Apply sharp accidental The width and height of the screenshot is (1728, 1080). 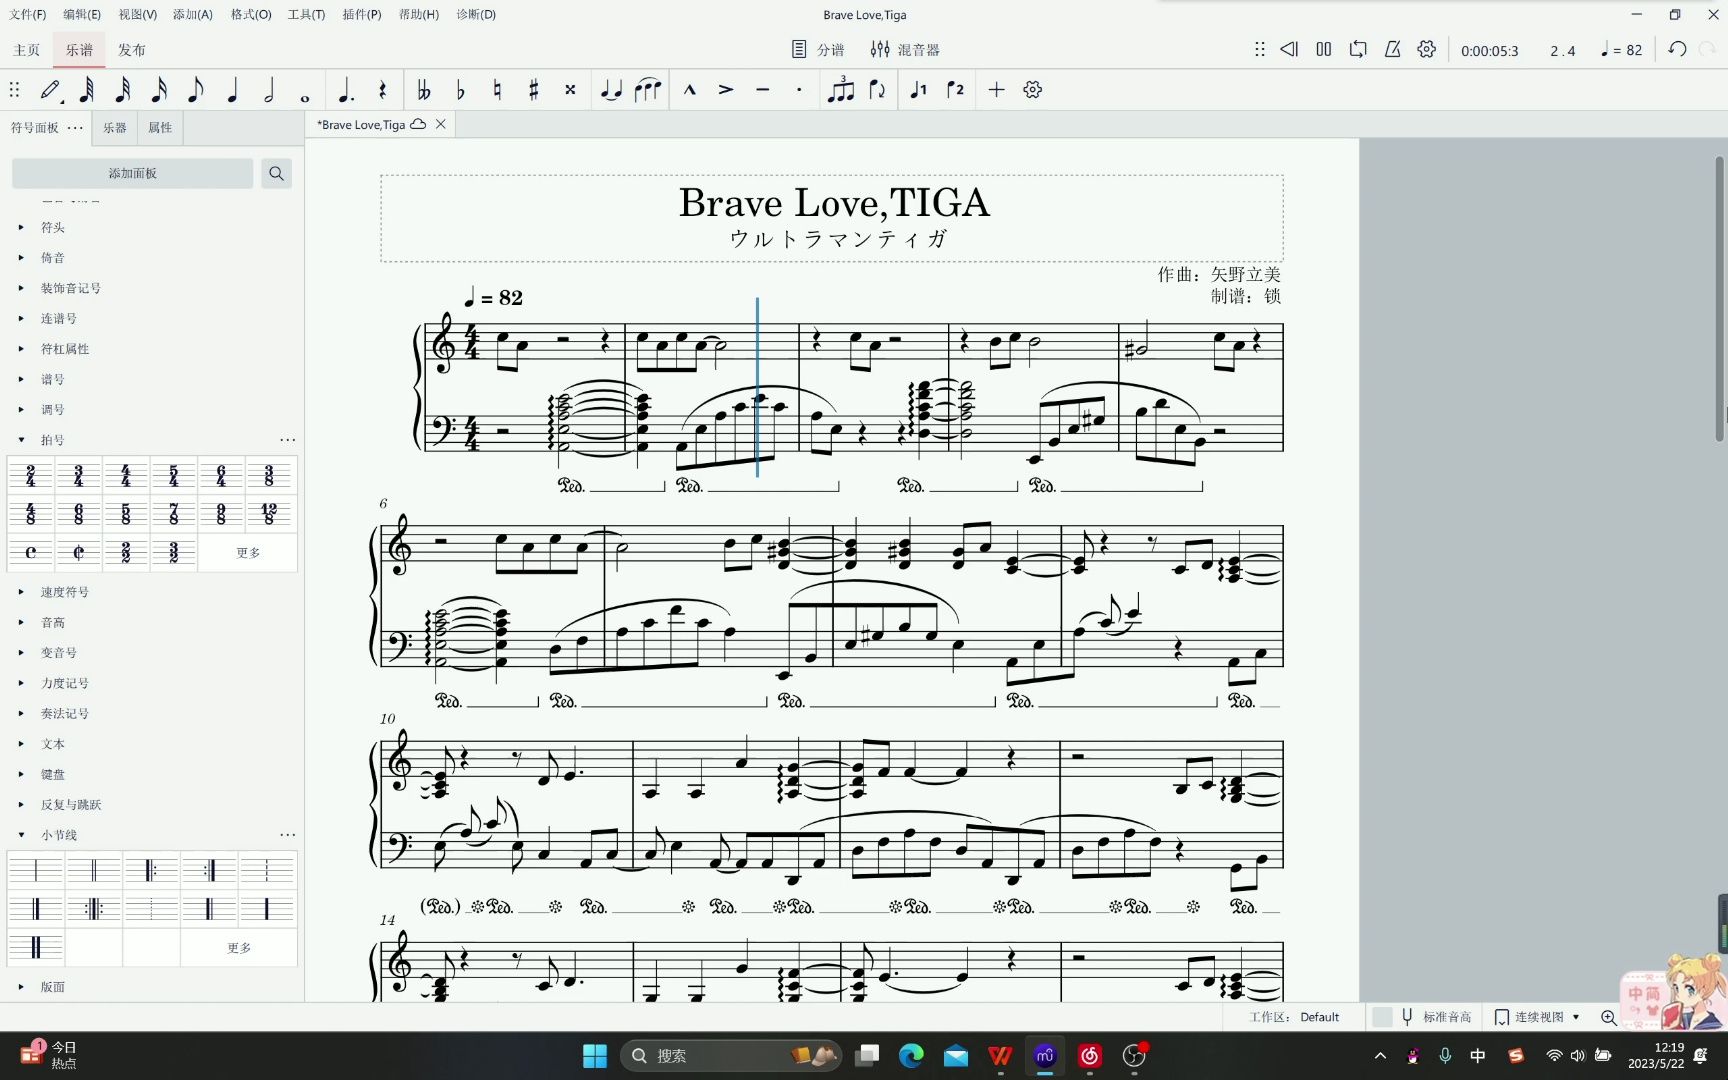(x=533, y=90)
